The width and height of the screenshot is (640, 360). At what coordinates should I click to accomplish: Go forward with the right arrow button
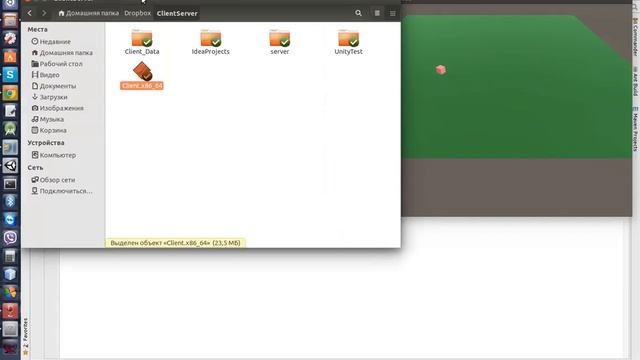point(44,13)
